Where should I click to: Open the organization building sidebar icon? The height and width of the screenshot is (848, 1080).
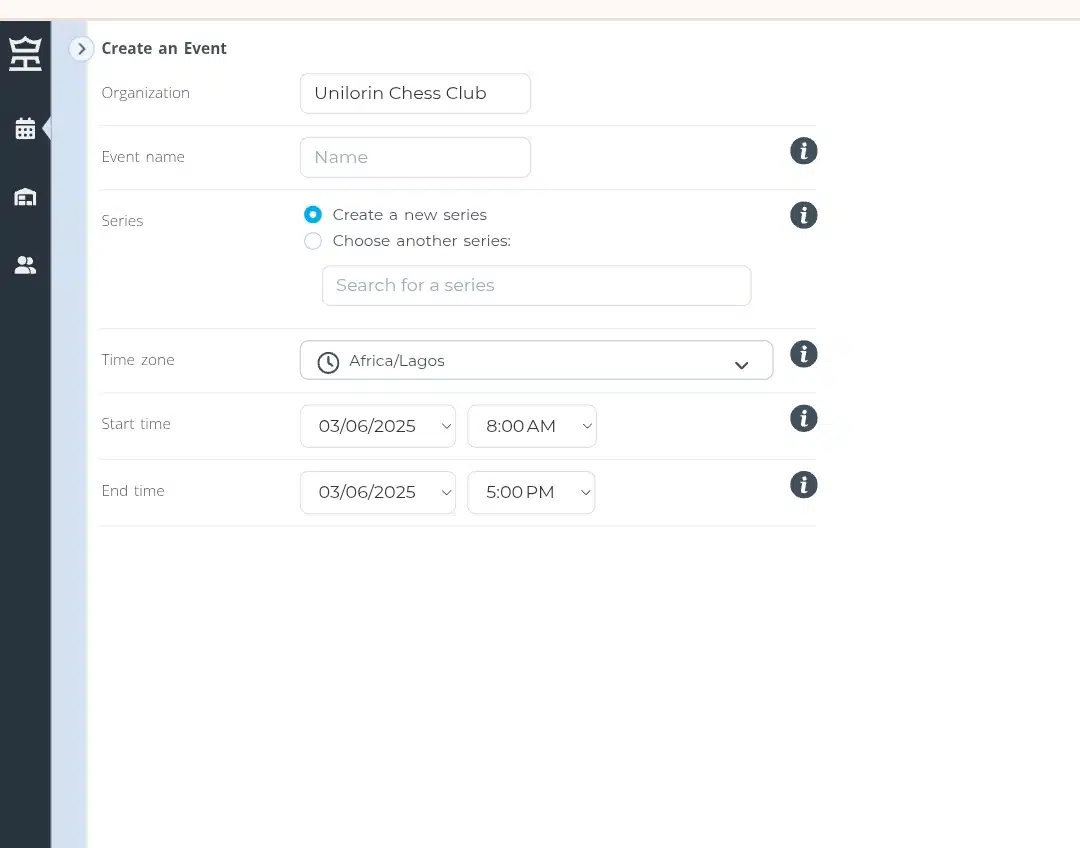[25, 197]
